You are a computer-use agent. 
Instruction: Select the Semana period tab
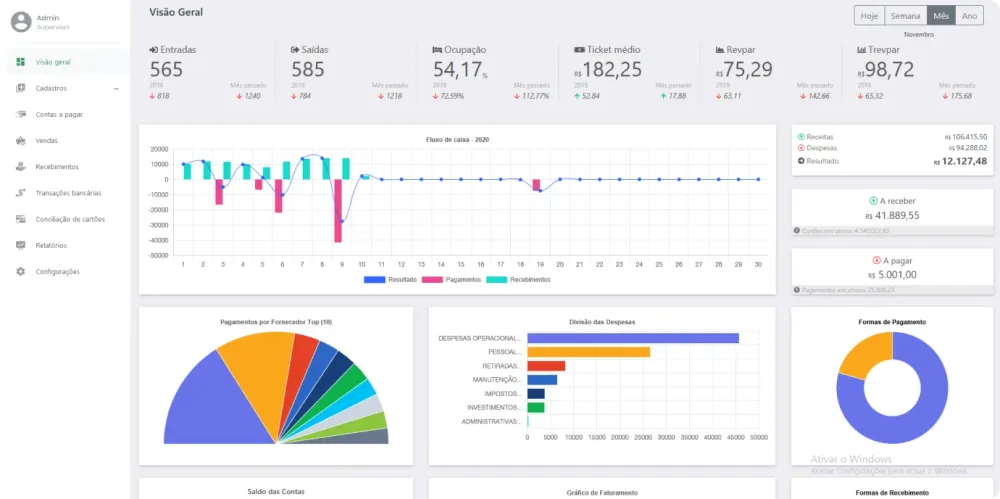(x=906, y=16)
